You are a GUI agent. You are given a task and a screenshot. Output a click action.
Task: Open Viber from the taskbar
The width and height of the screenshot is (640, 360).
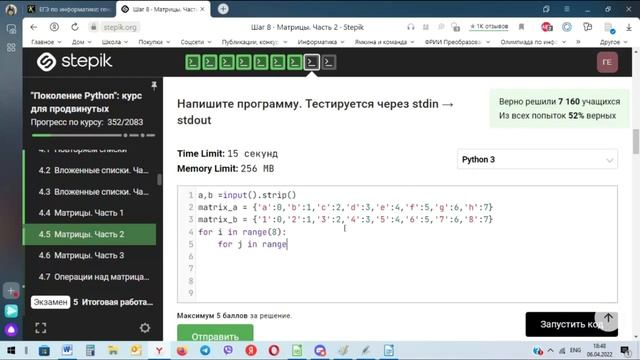tap(228, 350)
